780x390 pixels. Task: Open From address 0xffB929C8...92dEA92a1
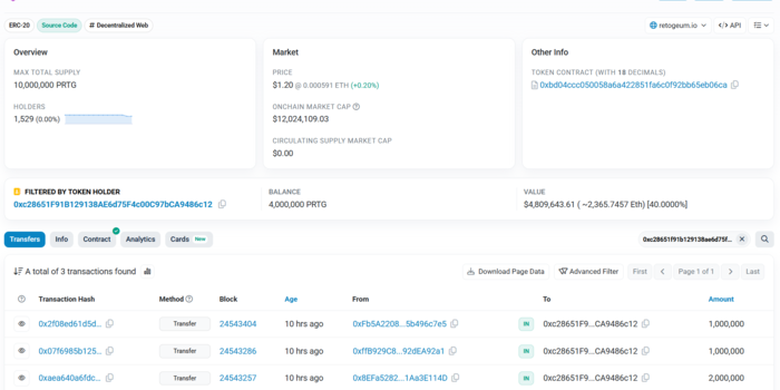398,351
